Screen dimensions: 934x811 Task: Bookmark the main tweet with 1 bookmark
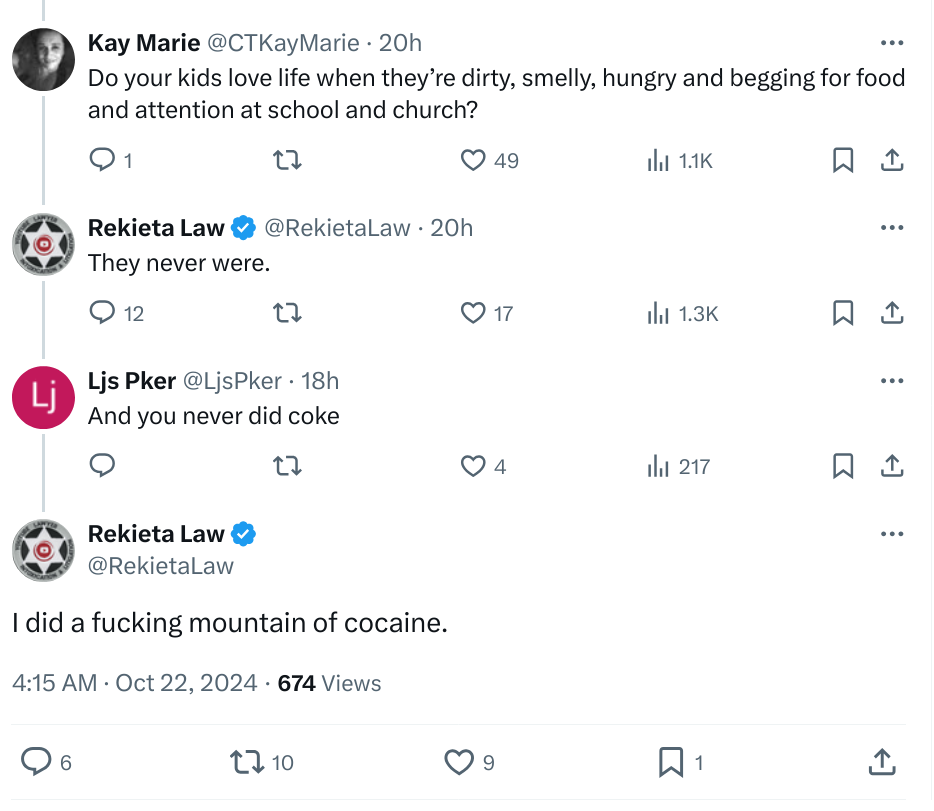point(671,762)
